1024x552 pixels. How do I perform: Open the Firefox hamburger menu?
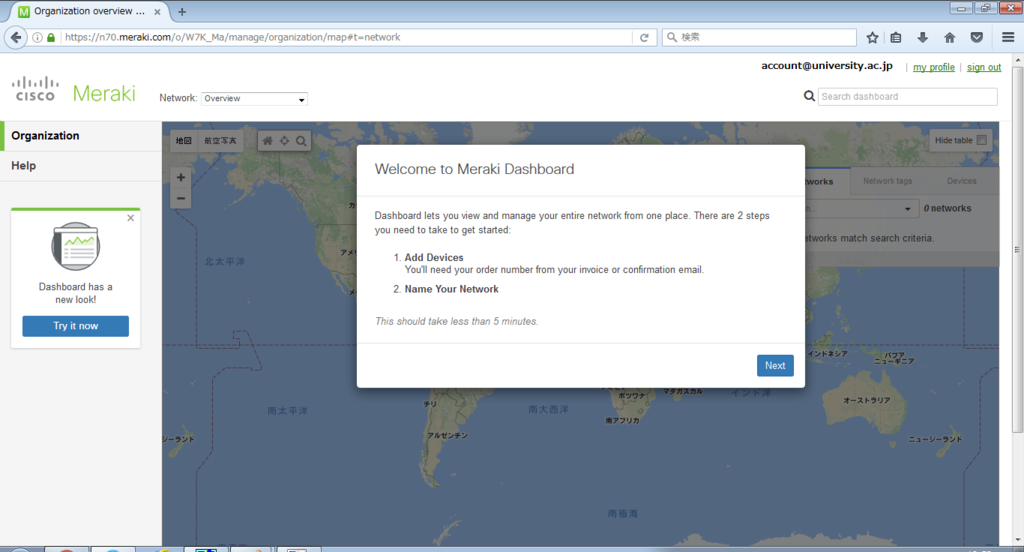click(1008, 37)
